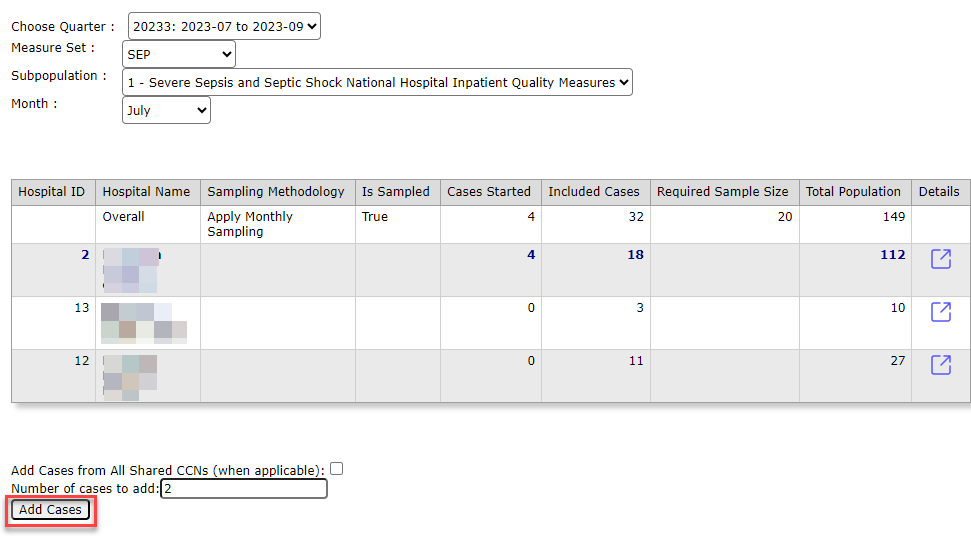
Task: Click hospital ID 2 link
Action: (x=85, y=255)
